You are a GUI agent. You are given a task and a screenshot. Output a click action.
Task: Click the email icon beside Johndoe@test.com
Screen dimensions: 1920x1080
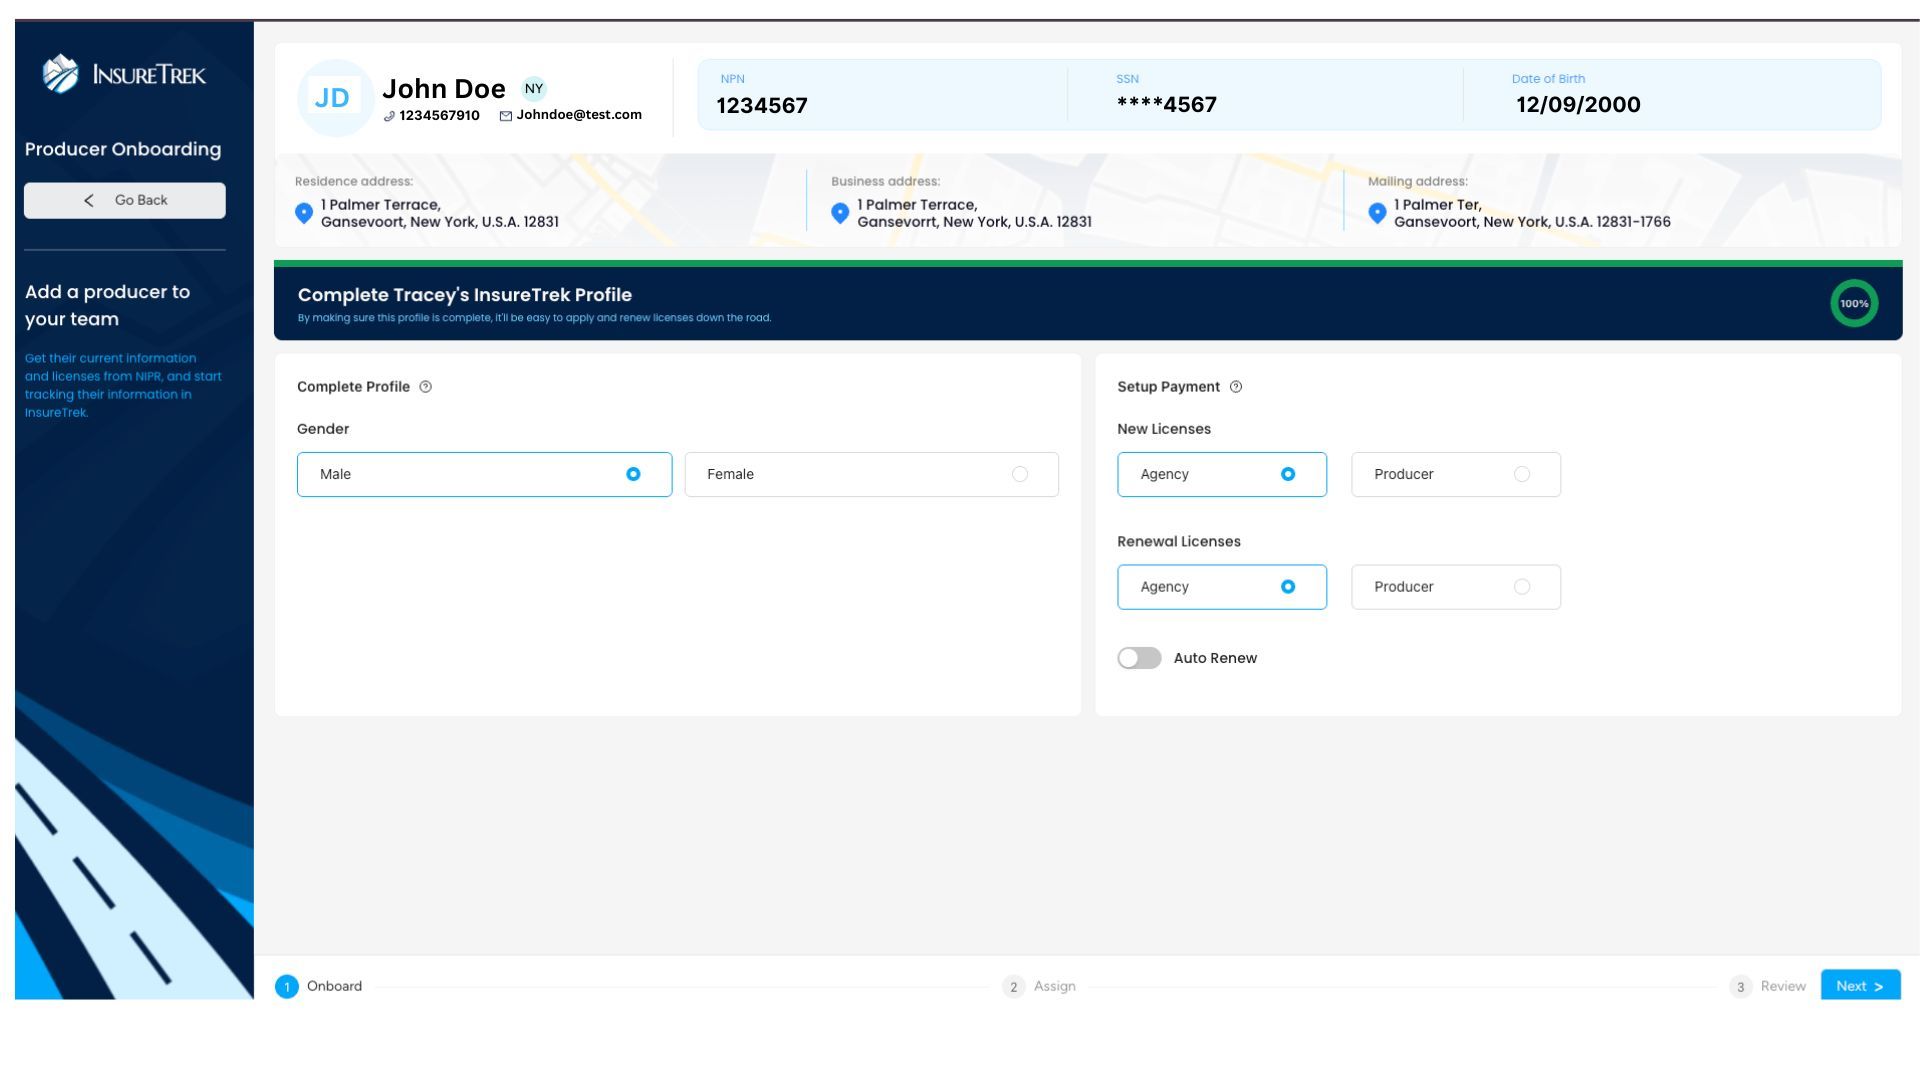[504, 115]
